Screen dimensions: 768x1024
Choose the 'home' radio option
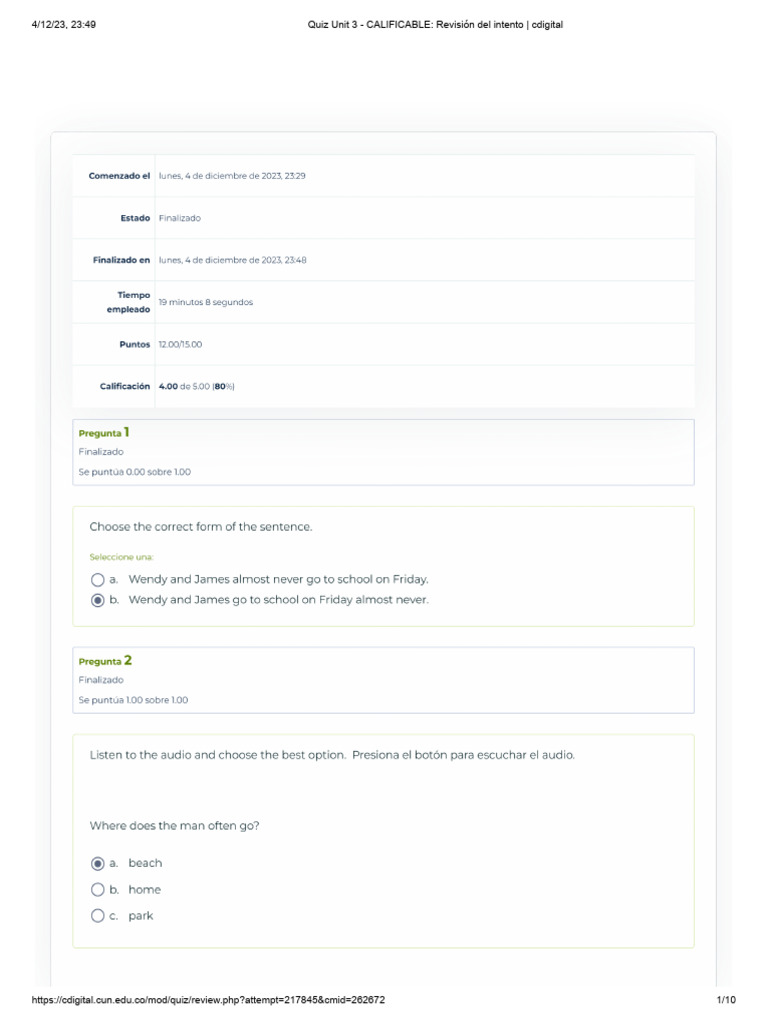pos(97,889)
